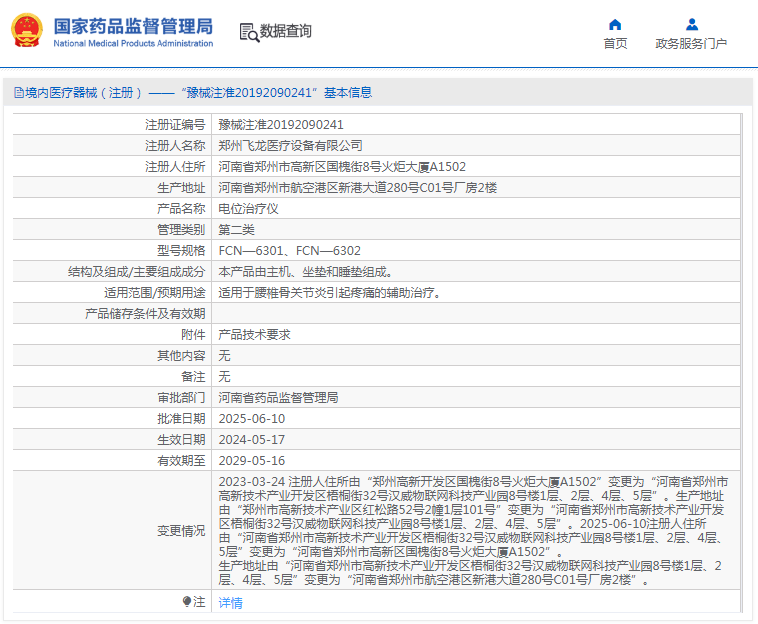This screenshot has height=624, width=758.
Task: Click the 首页 home icon
Action: pos(615,24)
